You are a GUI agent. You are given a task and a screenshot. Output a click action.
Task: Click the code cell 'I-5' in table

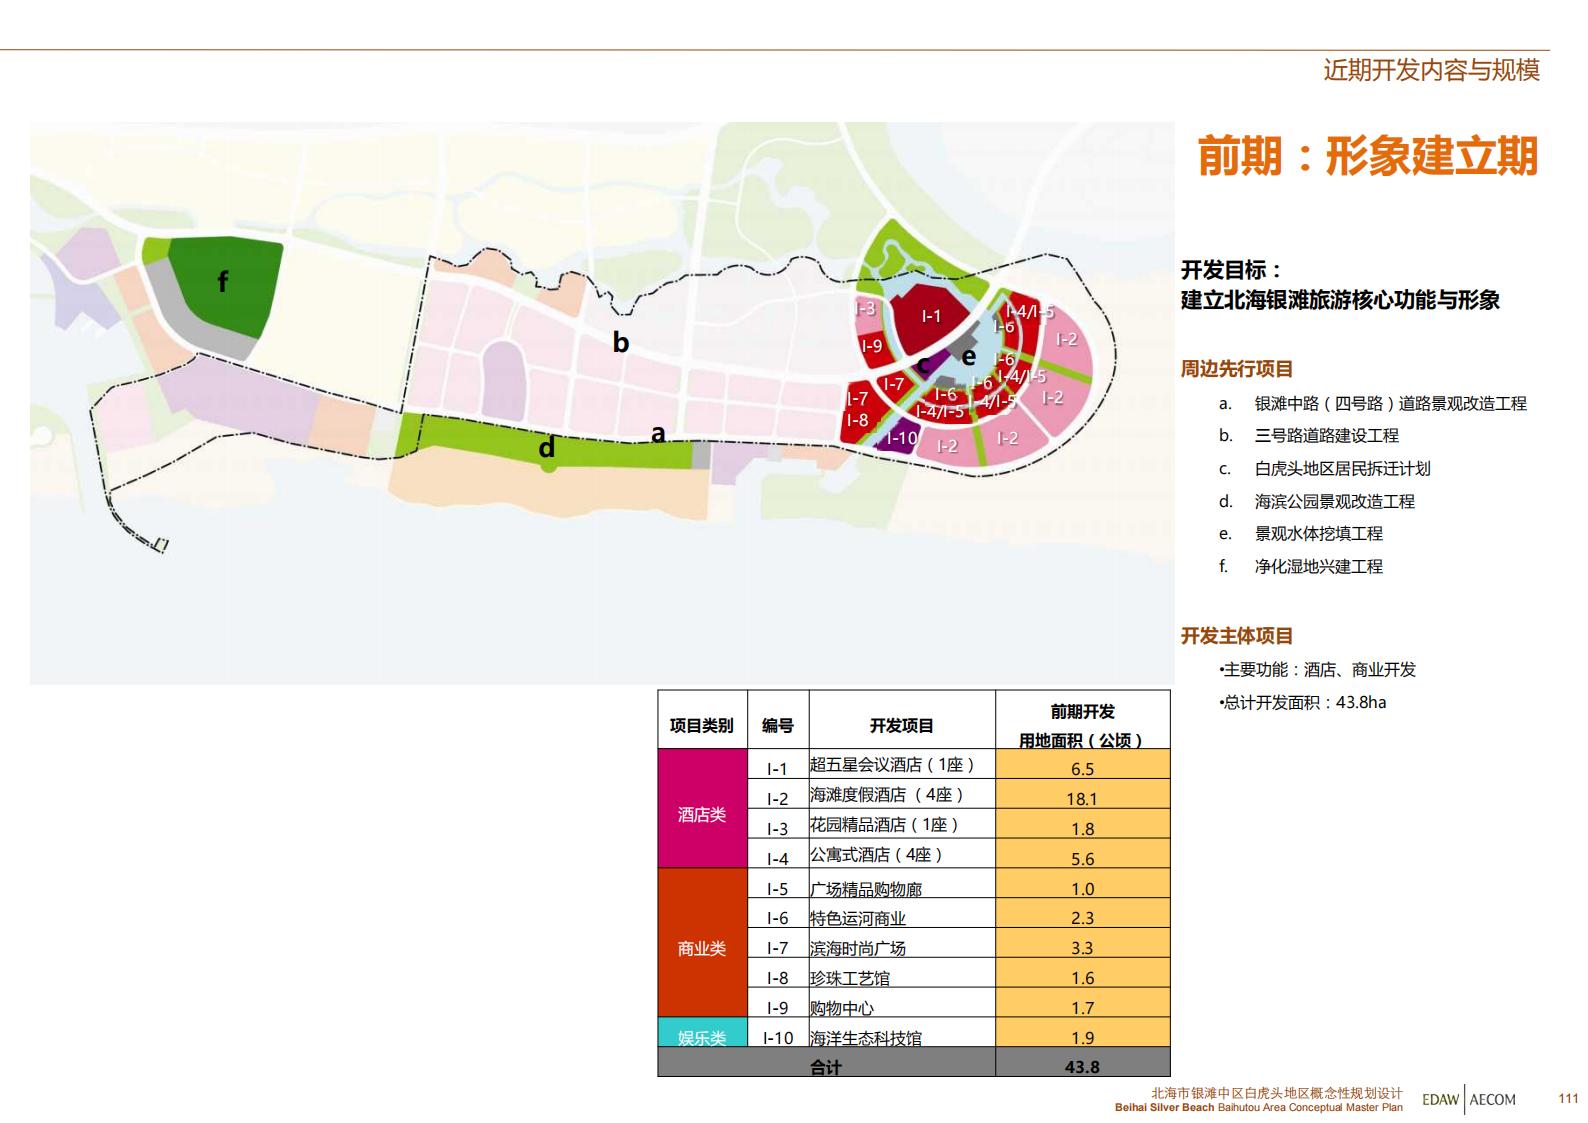coord(778,885)
